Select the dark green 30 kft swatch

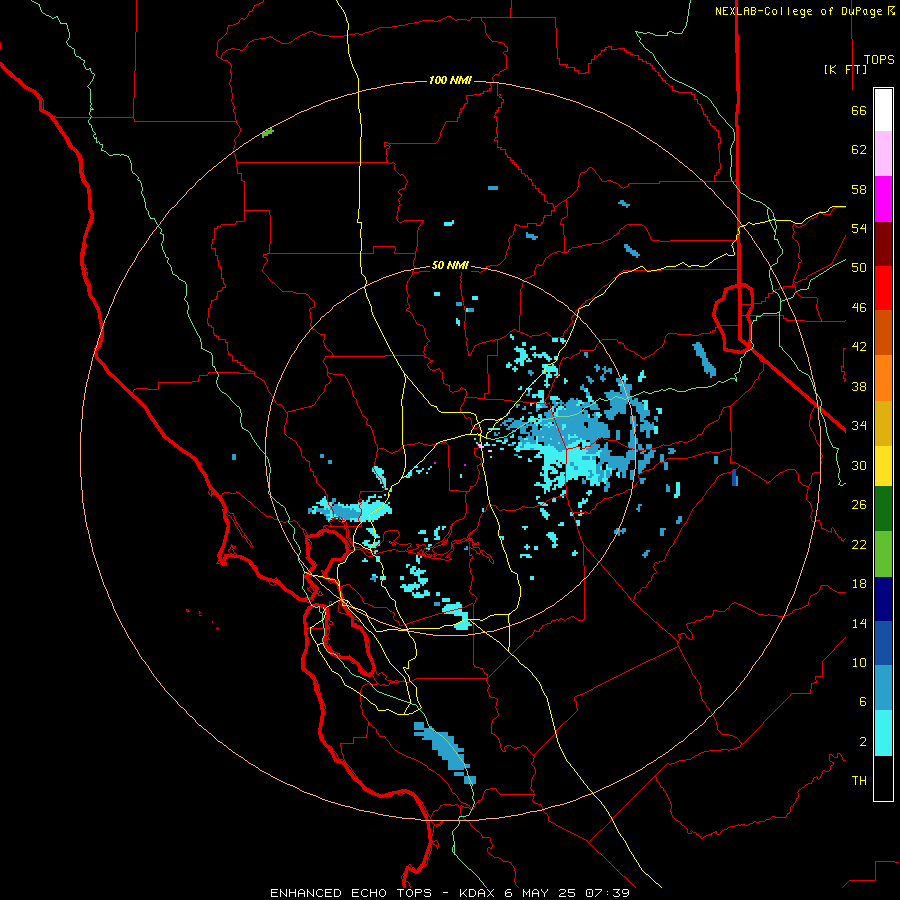coord(883,508)
